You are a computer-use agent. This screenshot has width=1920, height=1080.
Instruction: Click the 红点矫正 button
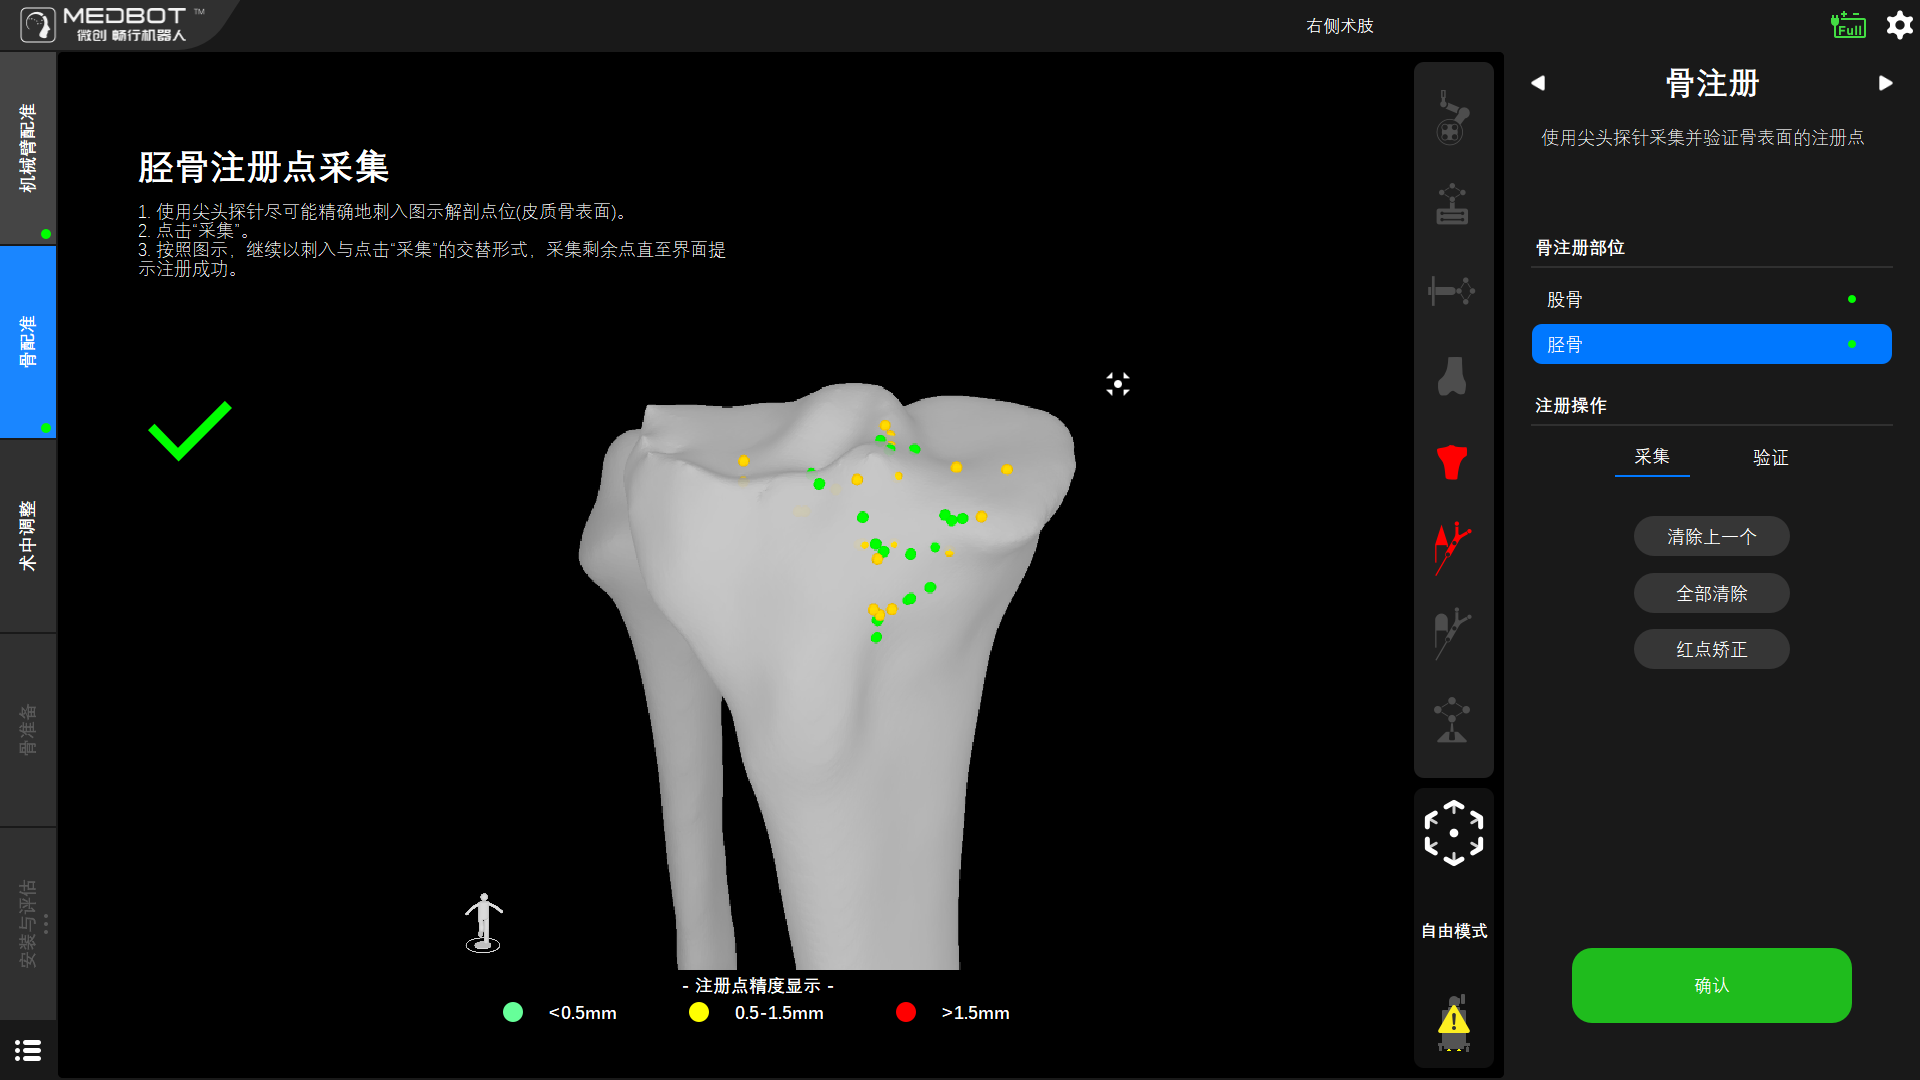(1711, 649)
